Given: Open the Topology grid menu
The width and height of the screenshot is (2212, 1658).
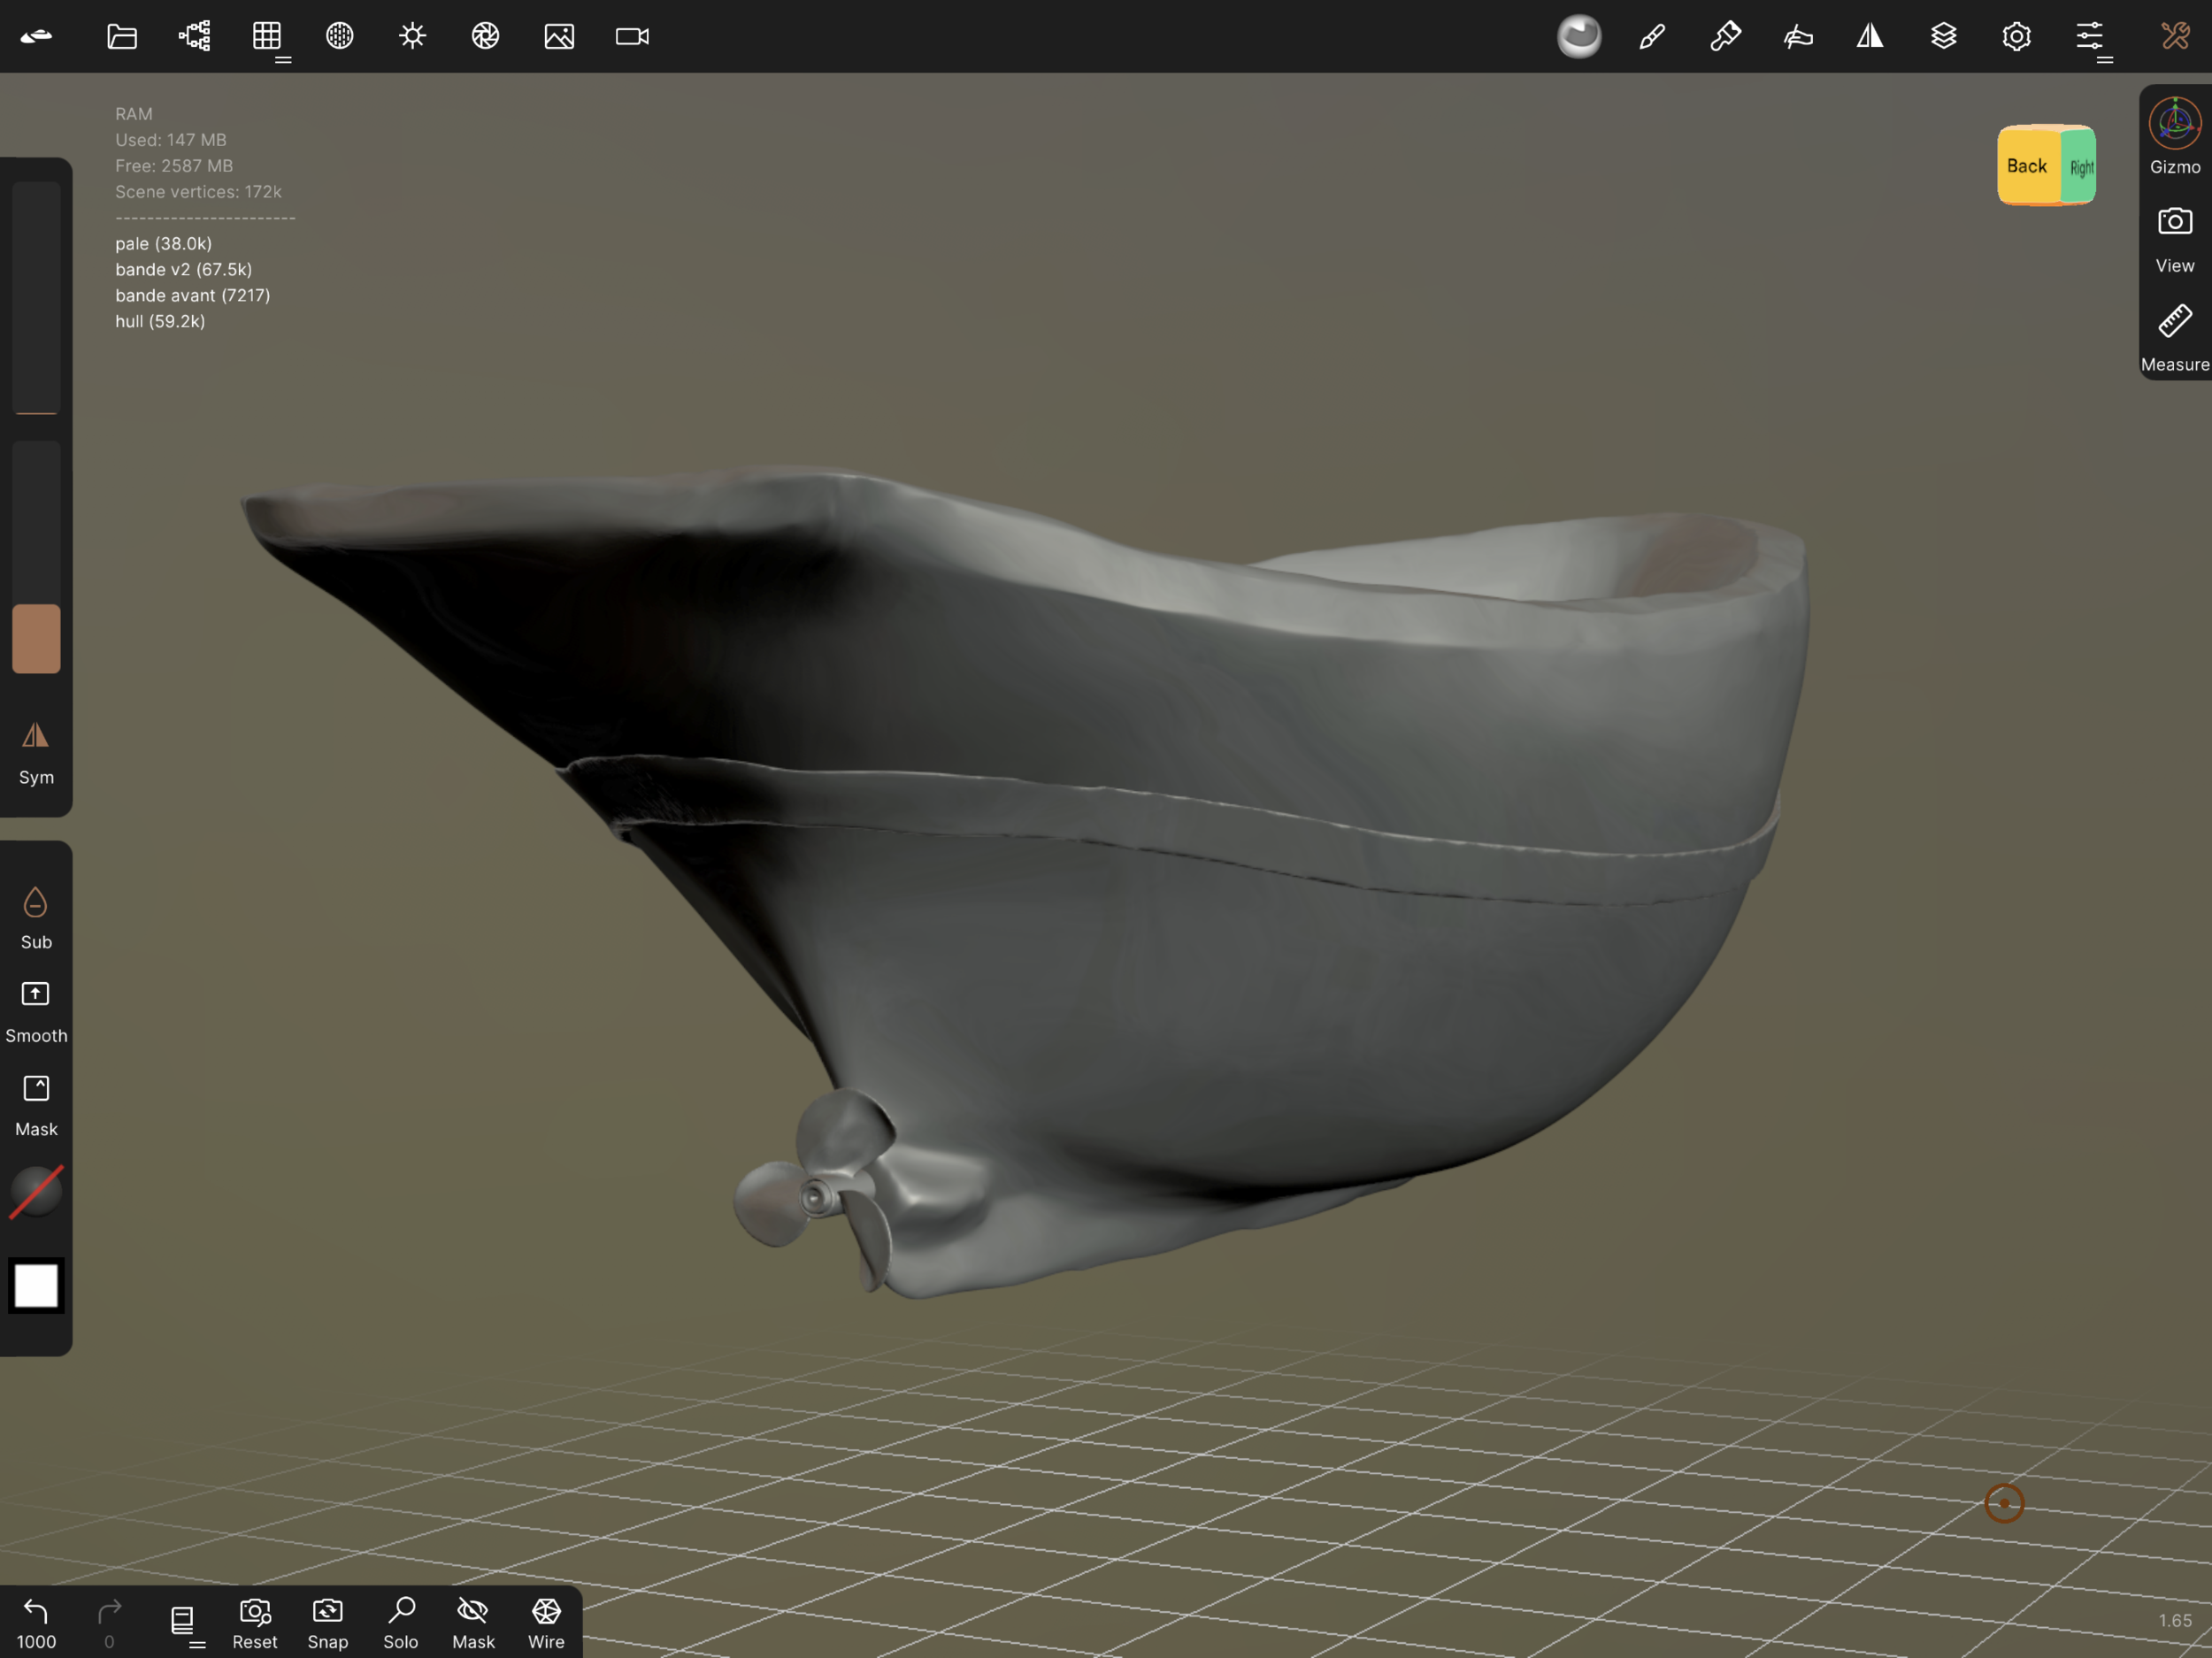Looking at the screenshot, I should pos(267,37).
